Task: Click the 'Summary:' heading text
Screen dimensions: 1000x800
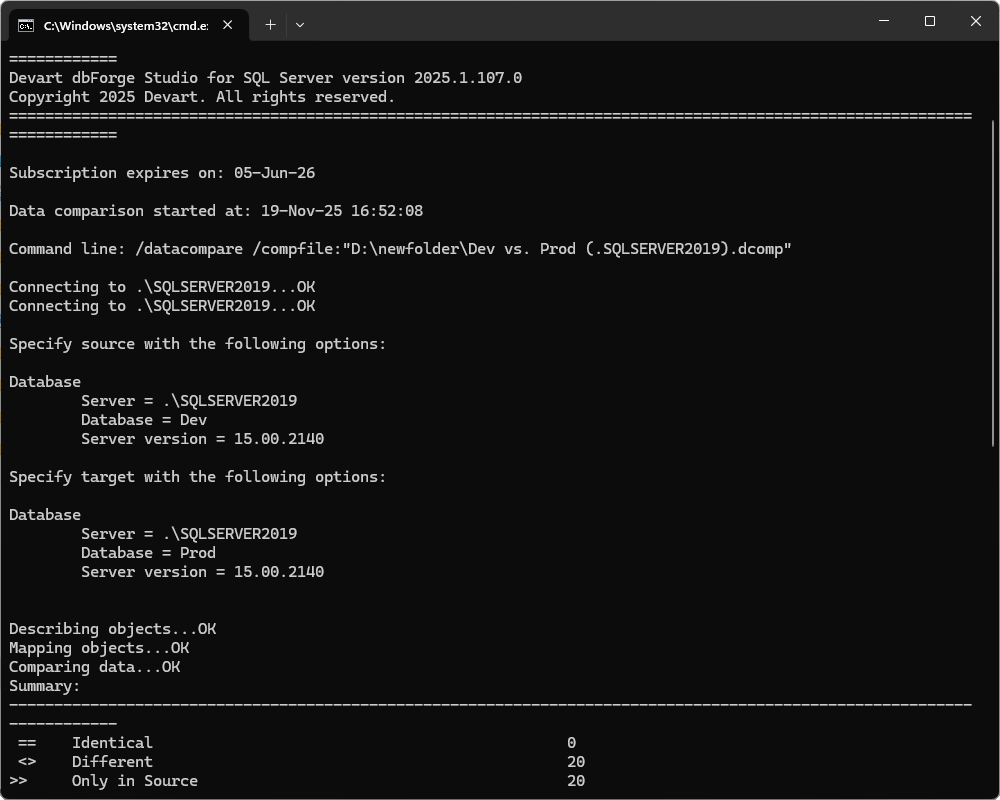Action: 44,686
